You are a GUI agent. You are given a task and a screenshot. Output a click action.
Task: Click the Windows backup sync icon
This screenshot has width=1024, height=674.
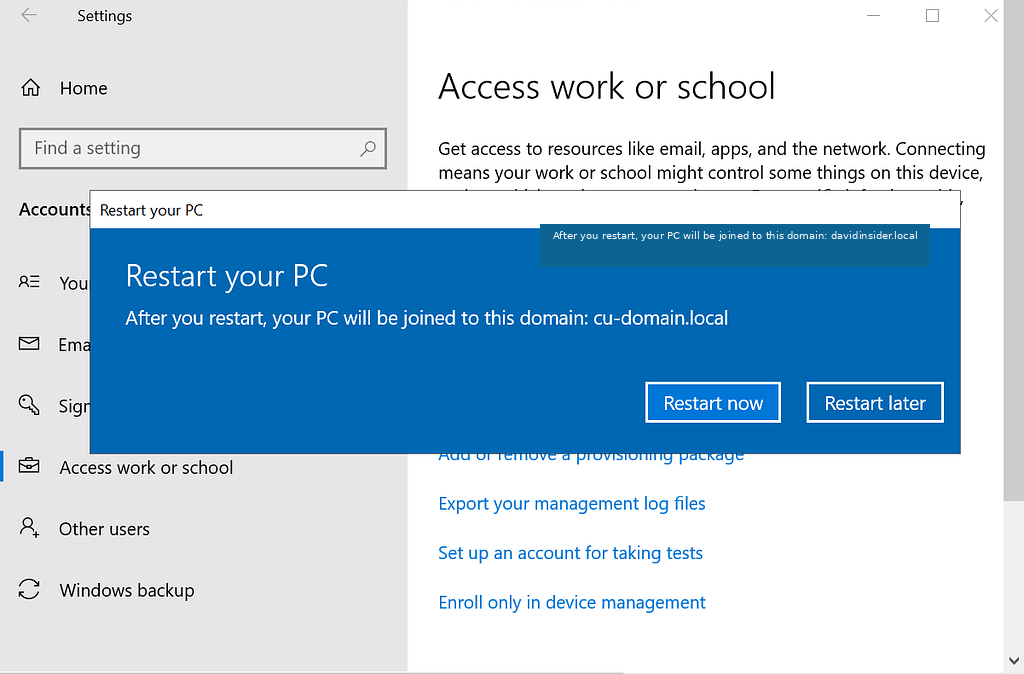29,589
